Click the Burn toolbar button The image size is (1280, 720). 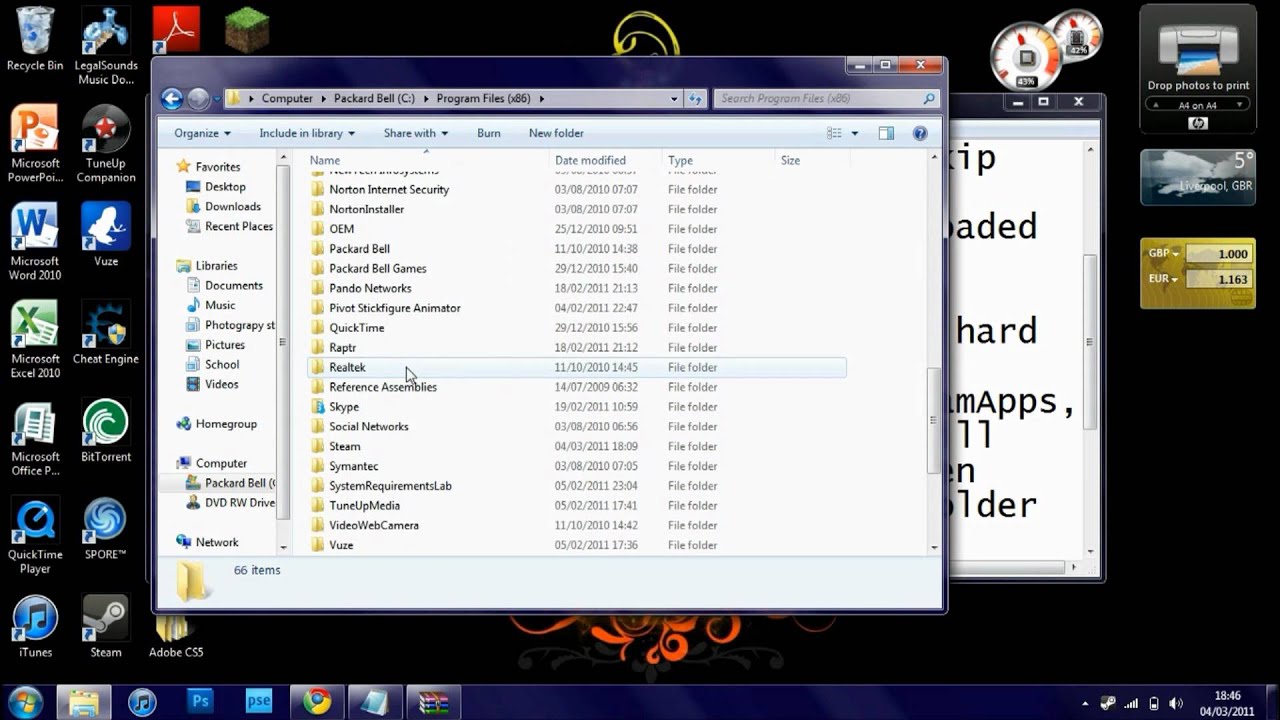(488, 133)
